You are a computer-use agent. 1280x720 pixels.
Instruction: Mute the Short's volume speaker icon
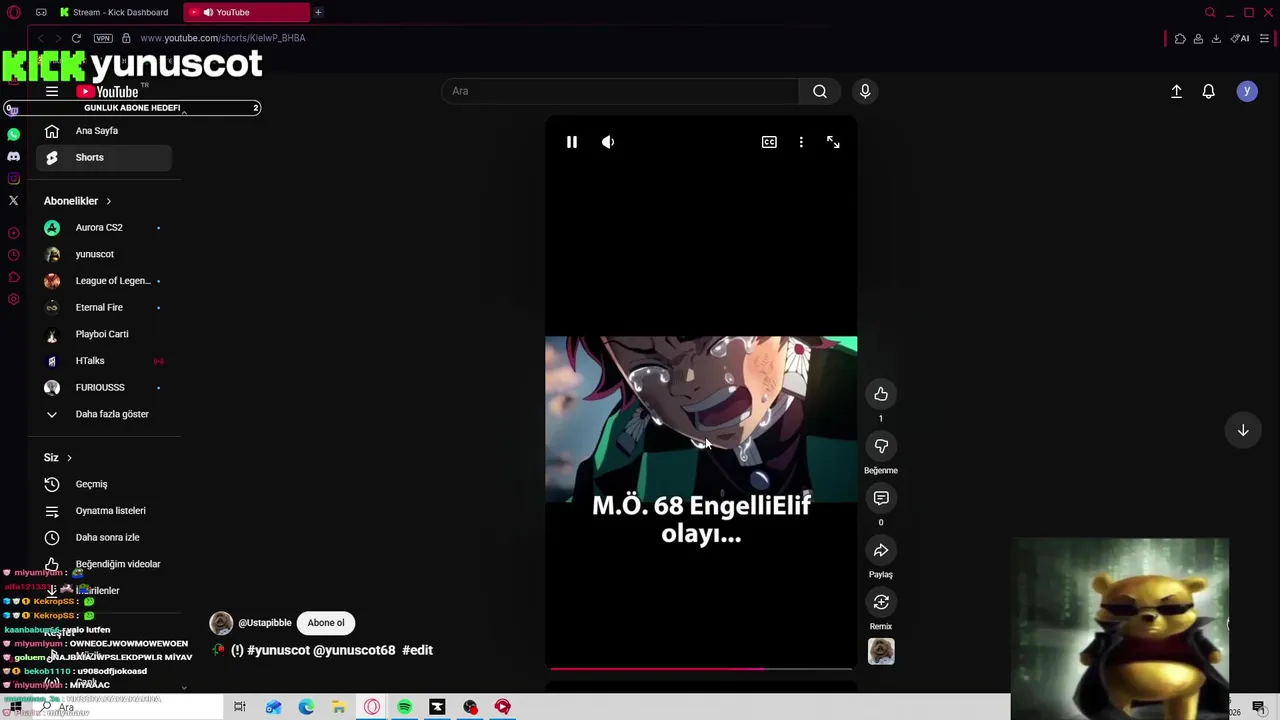coord(608,142)
